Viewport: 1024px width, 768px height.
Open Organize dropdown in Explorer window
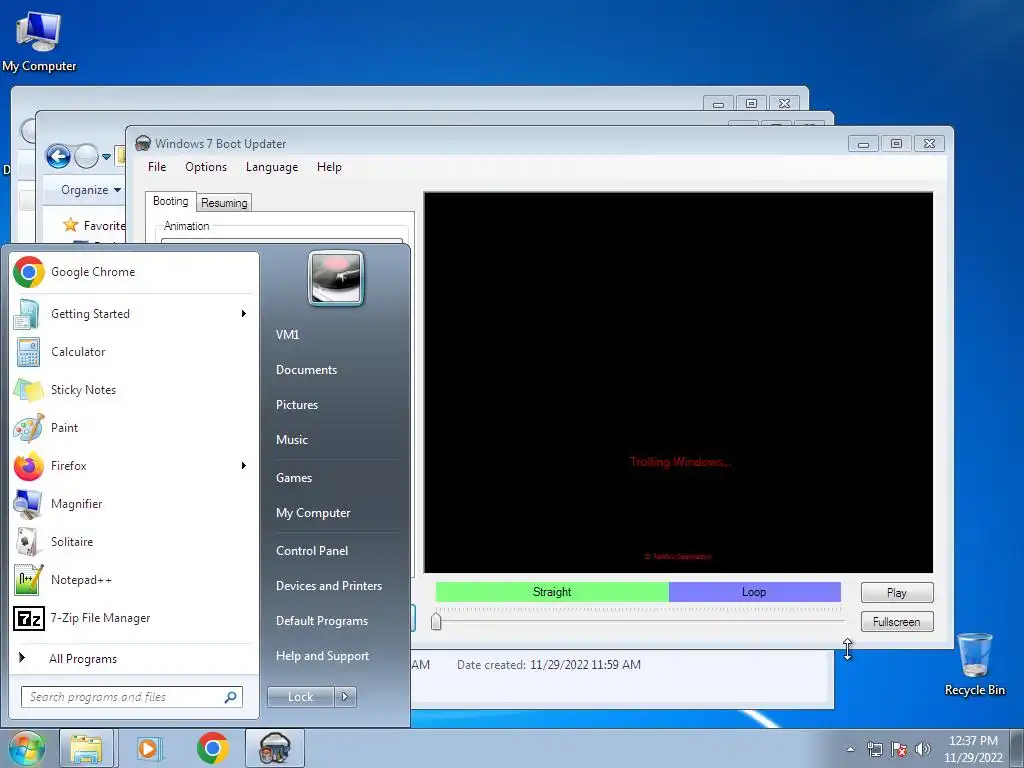tap(91, 190)
